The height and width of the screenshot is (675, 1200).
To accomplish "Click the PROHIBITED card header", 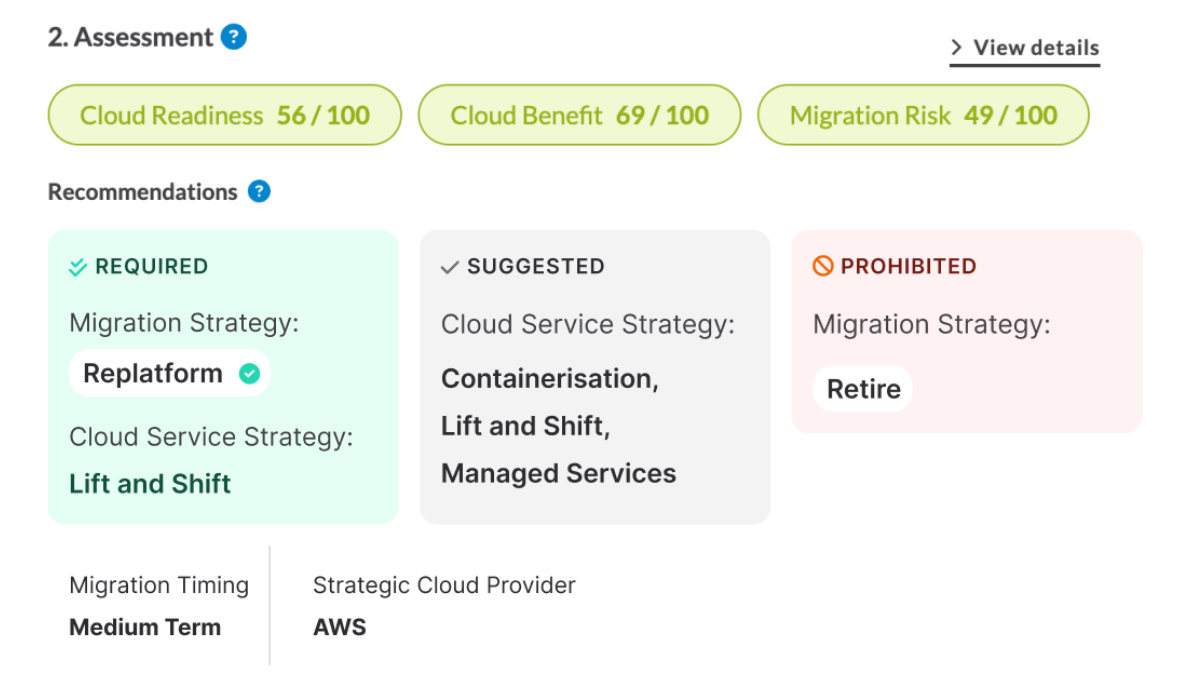I will tap(895, 266).
